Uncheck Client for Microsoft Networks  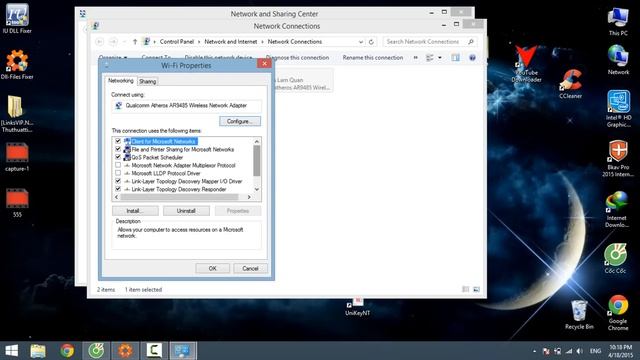click(x=118, y=141)
